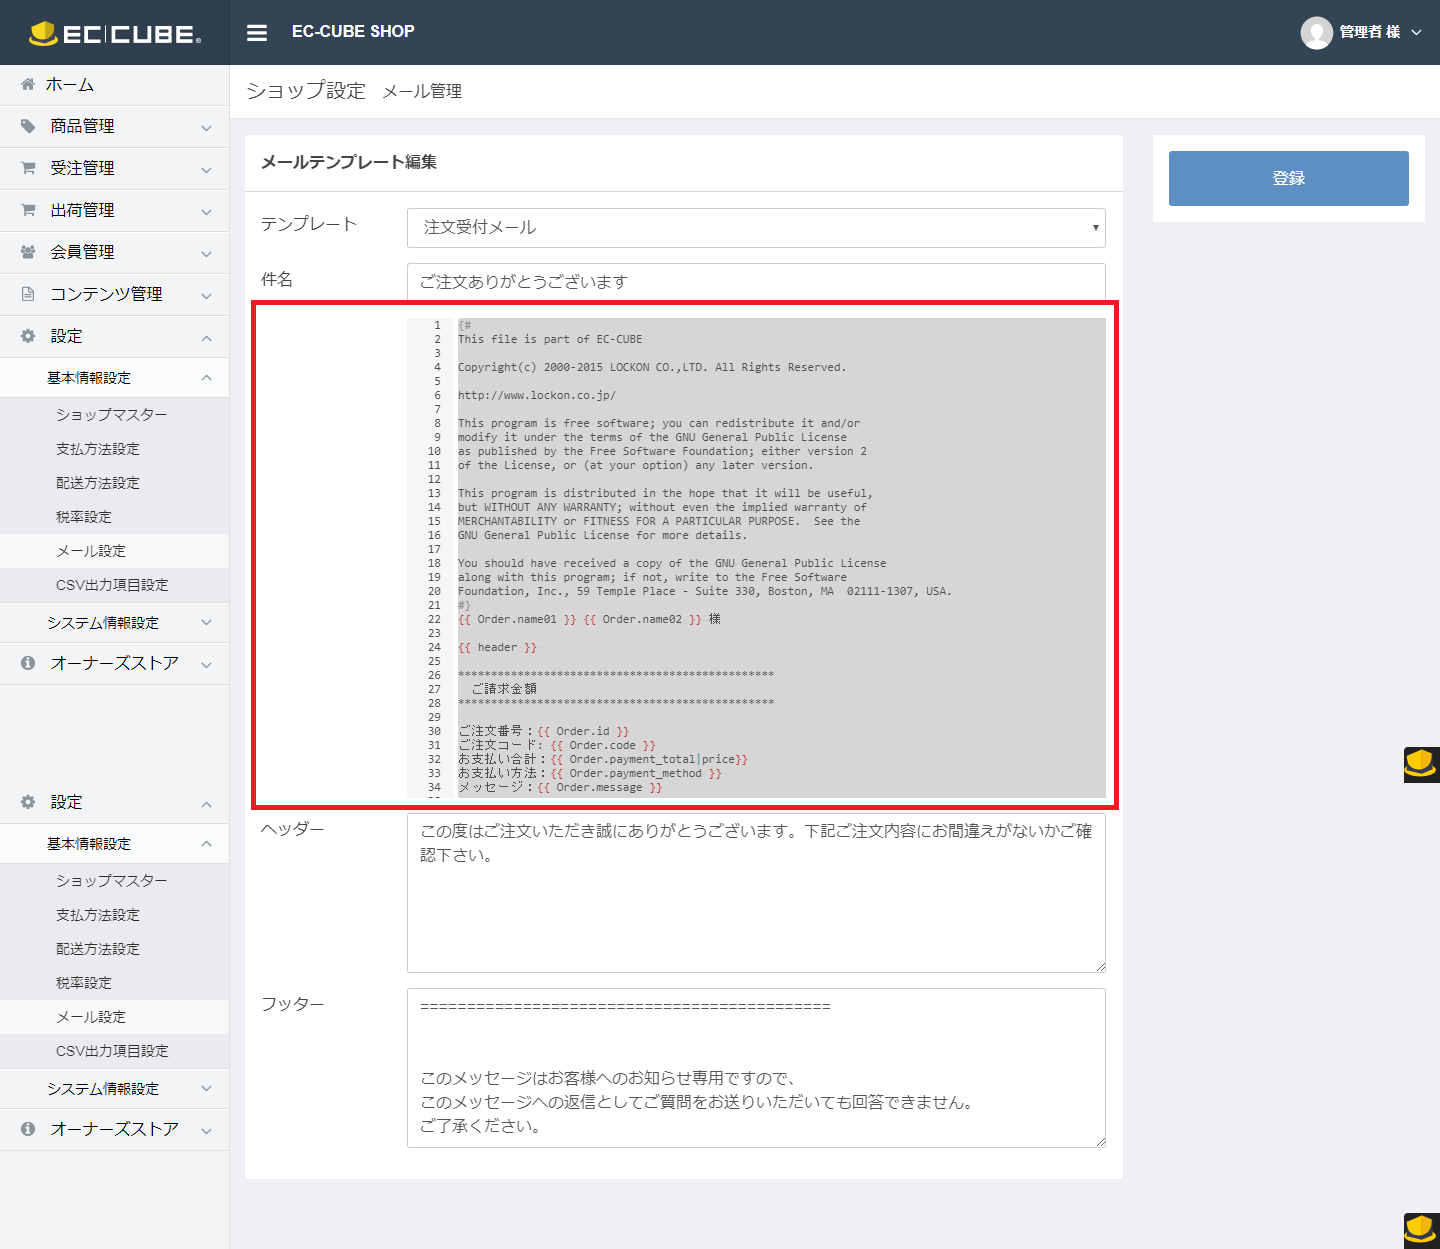Click the 件名 subject input field
1440x1249 pixels.
[x=755, y=281]
